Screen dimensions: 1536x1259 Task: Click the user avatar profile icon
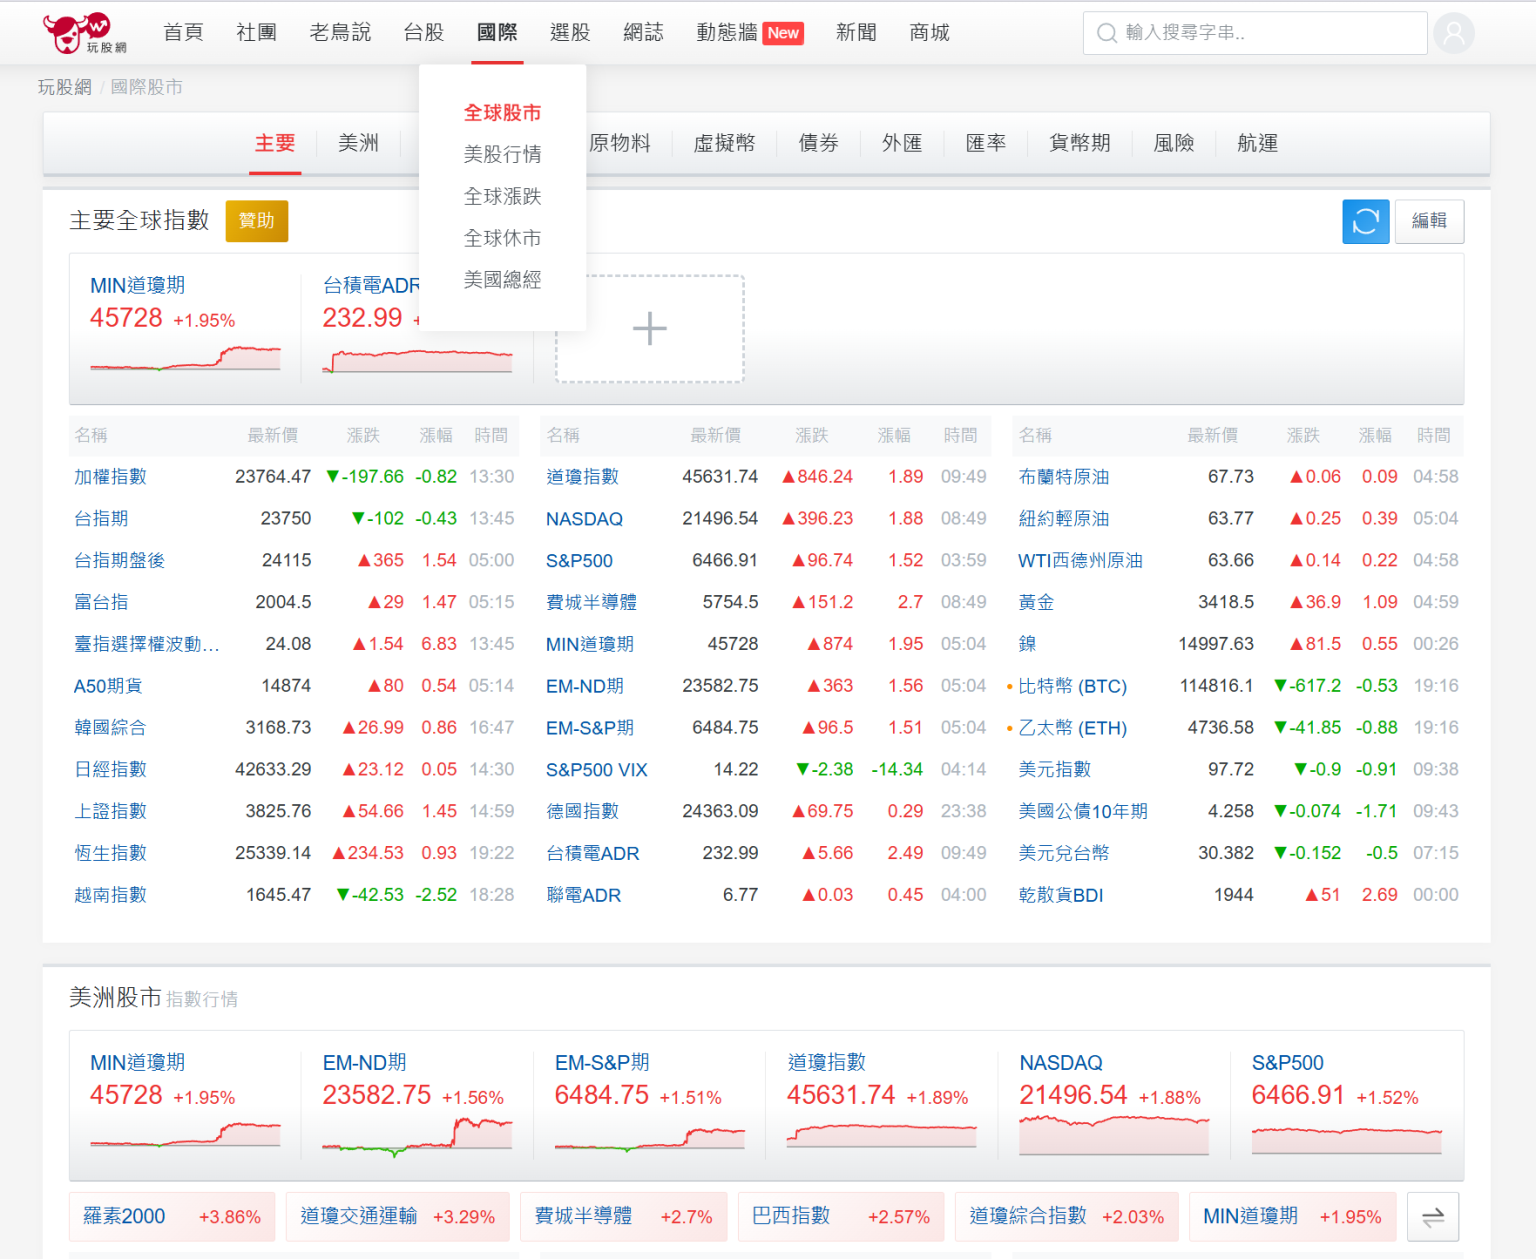pos(1453,33)
